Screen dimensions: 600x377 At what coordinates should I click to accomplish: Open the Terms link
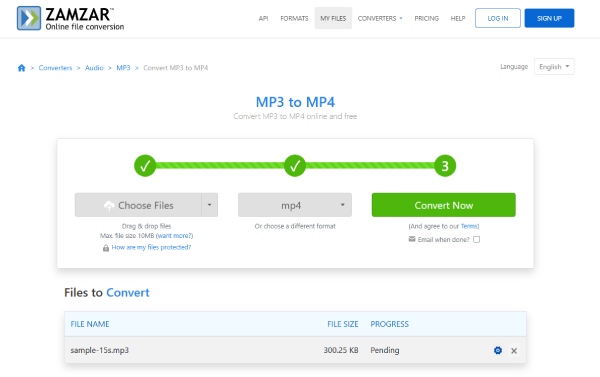pyautogui.click(x=469, y=226)
